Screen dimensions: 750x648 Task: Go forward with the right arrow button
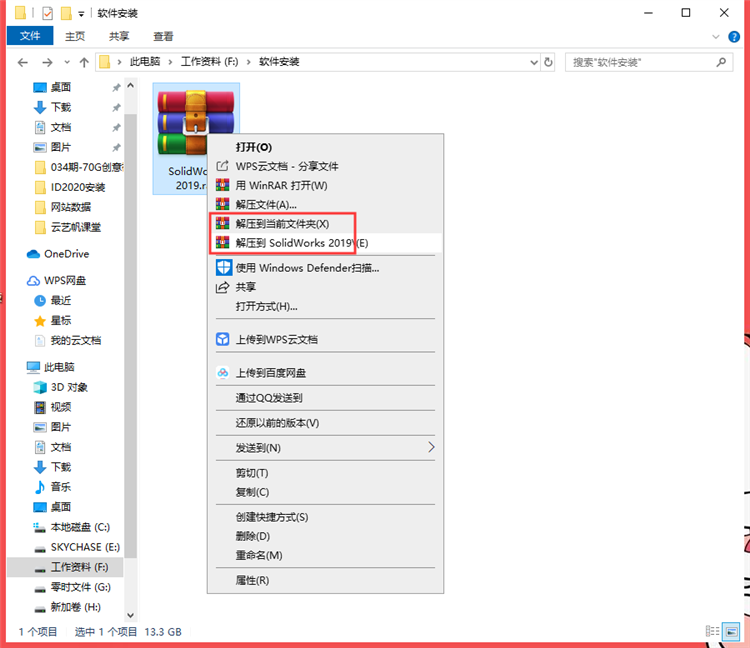(x=47, y=62)
